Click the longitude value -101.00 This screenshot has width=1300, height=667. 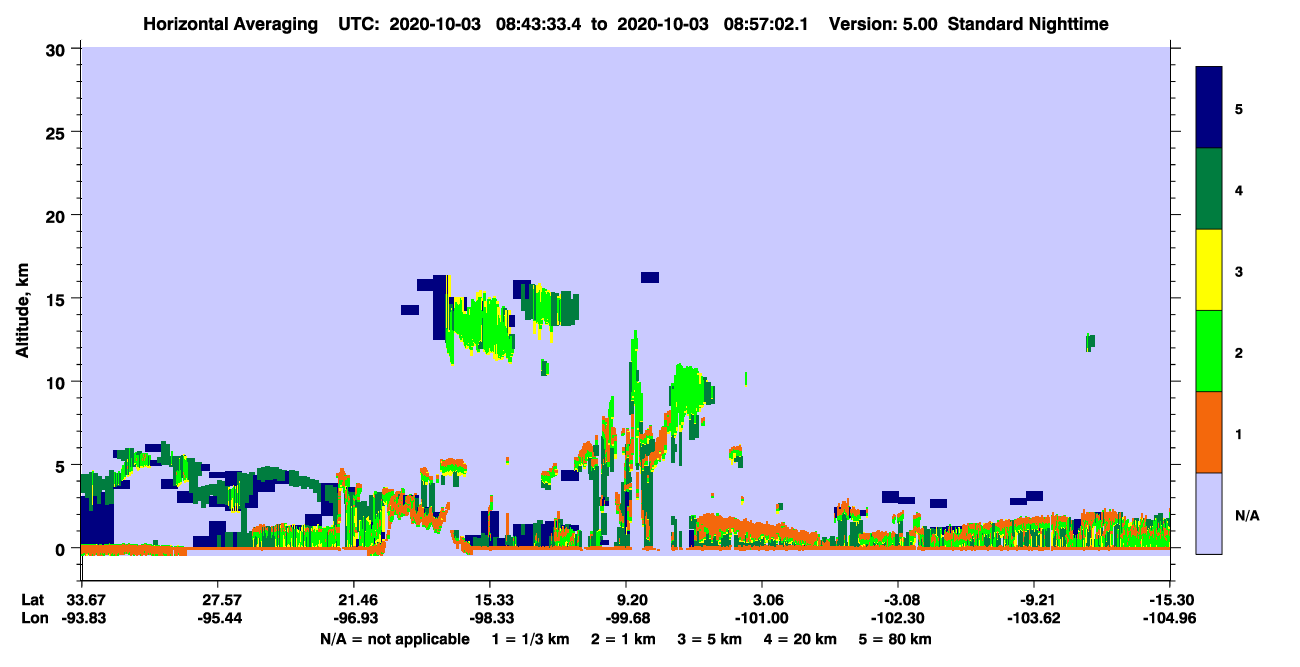click(x=762, y=618)
